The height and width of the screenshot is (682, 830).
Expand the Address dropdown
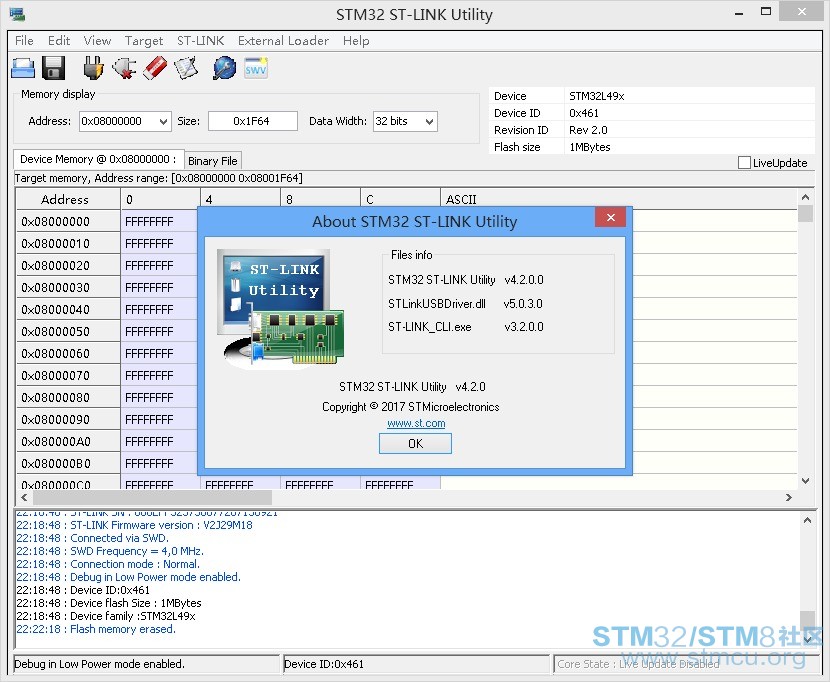click(164, 121)
